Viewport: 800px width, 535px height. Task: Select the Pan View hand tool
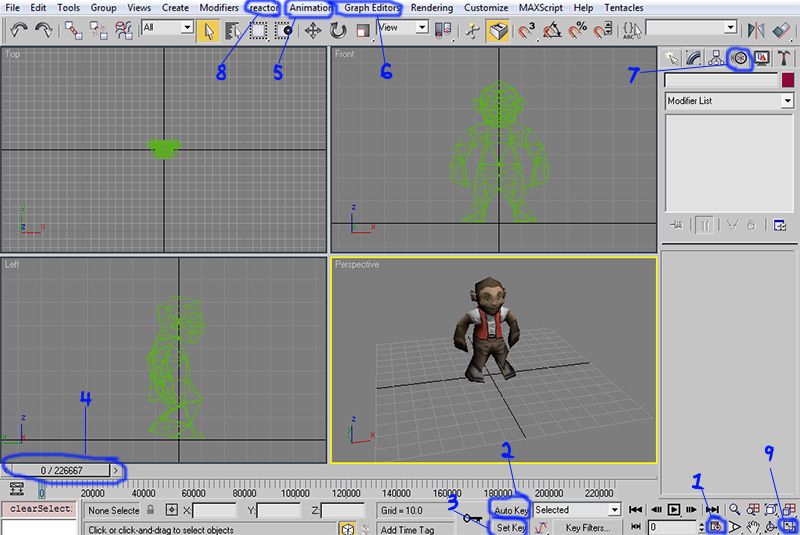coord(753,526)
